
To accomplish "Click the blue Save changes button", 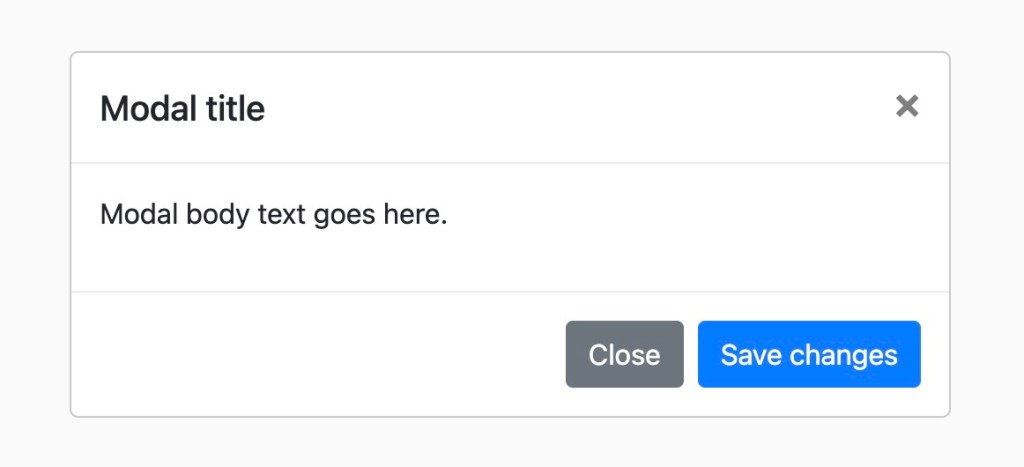I will 809,354.
